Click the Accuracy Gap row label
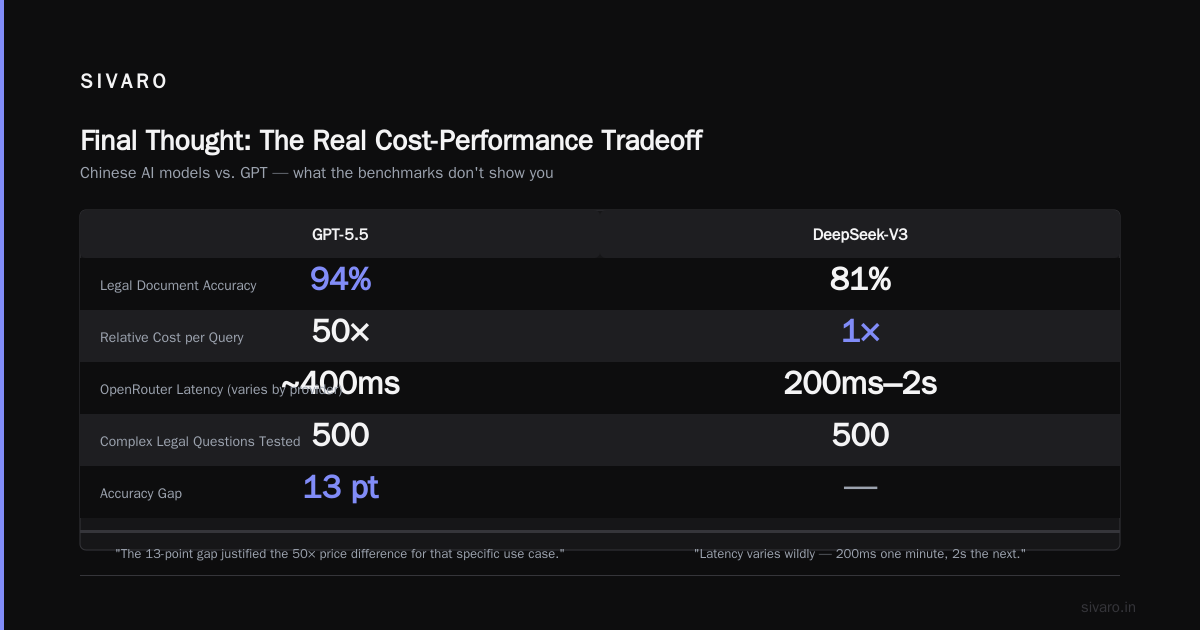1200x630 pixels. (141, 494)
